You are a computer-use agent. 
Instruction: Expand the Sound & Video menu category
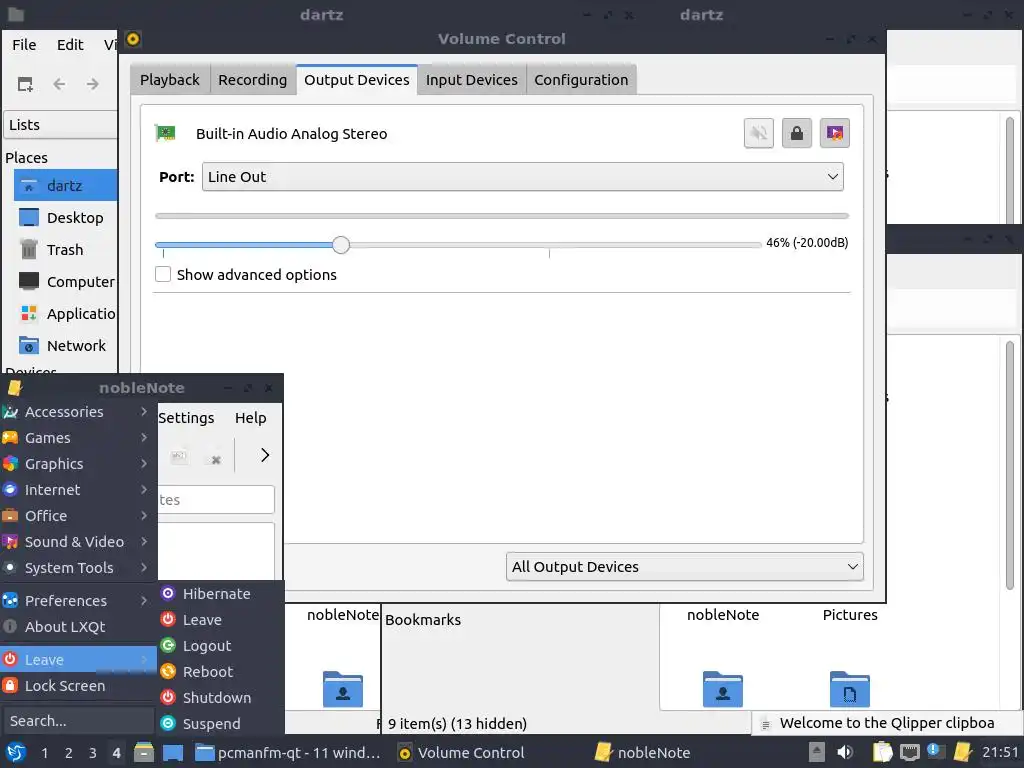tap(78, 542)
